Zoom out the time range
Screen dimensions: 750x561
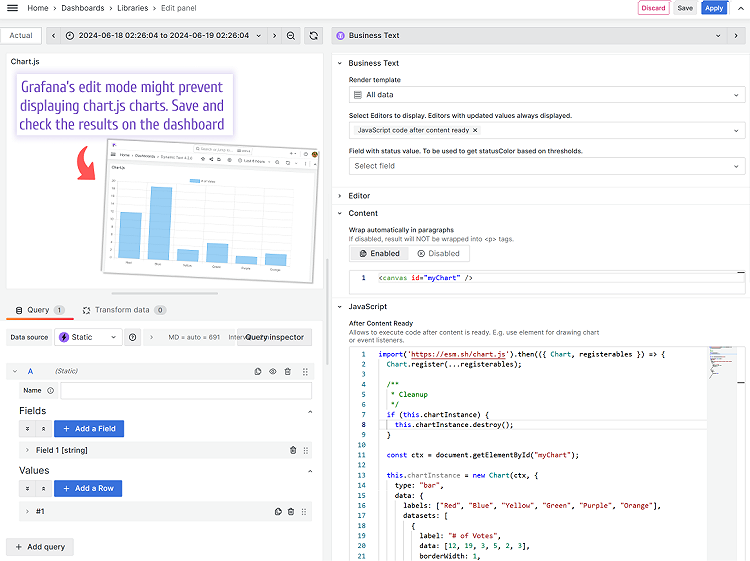(291, 35)
